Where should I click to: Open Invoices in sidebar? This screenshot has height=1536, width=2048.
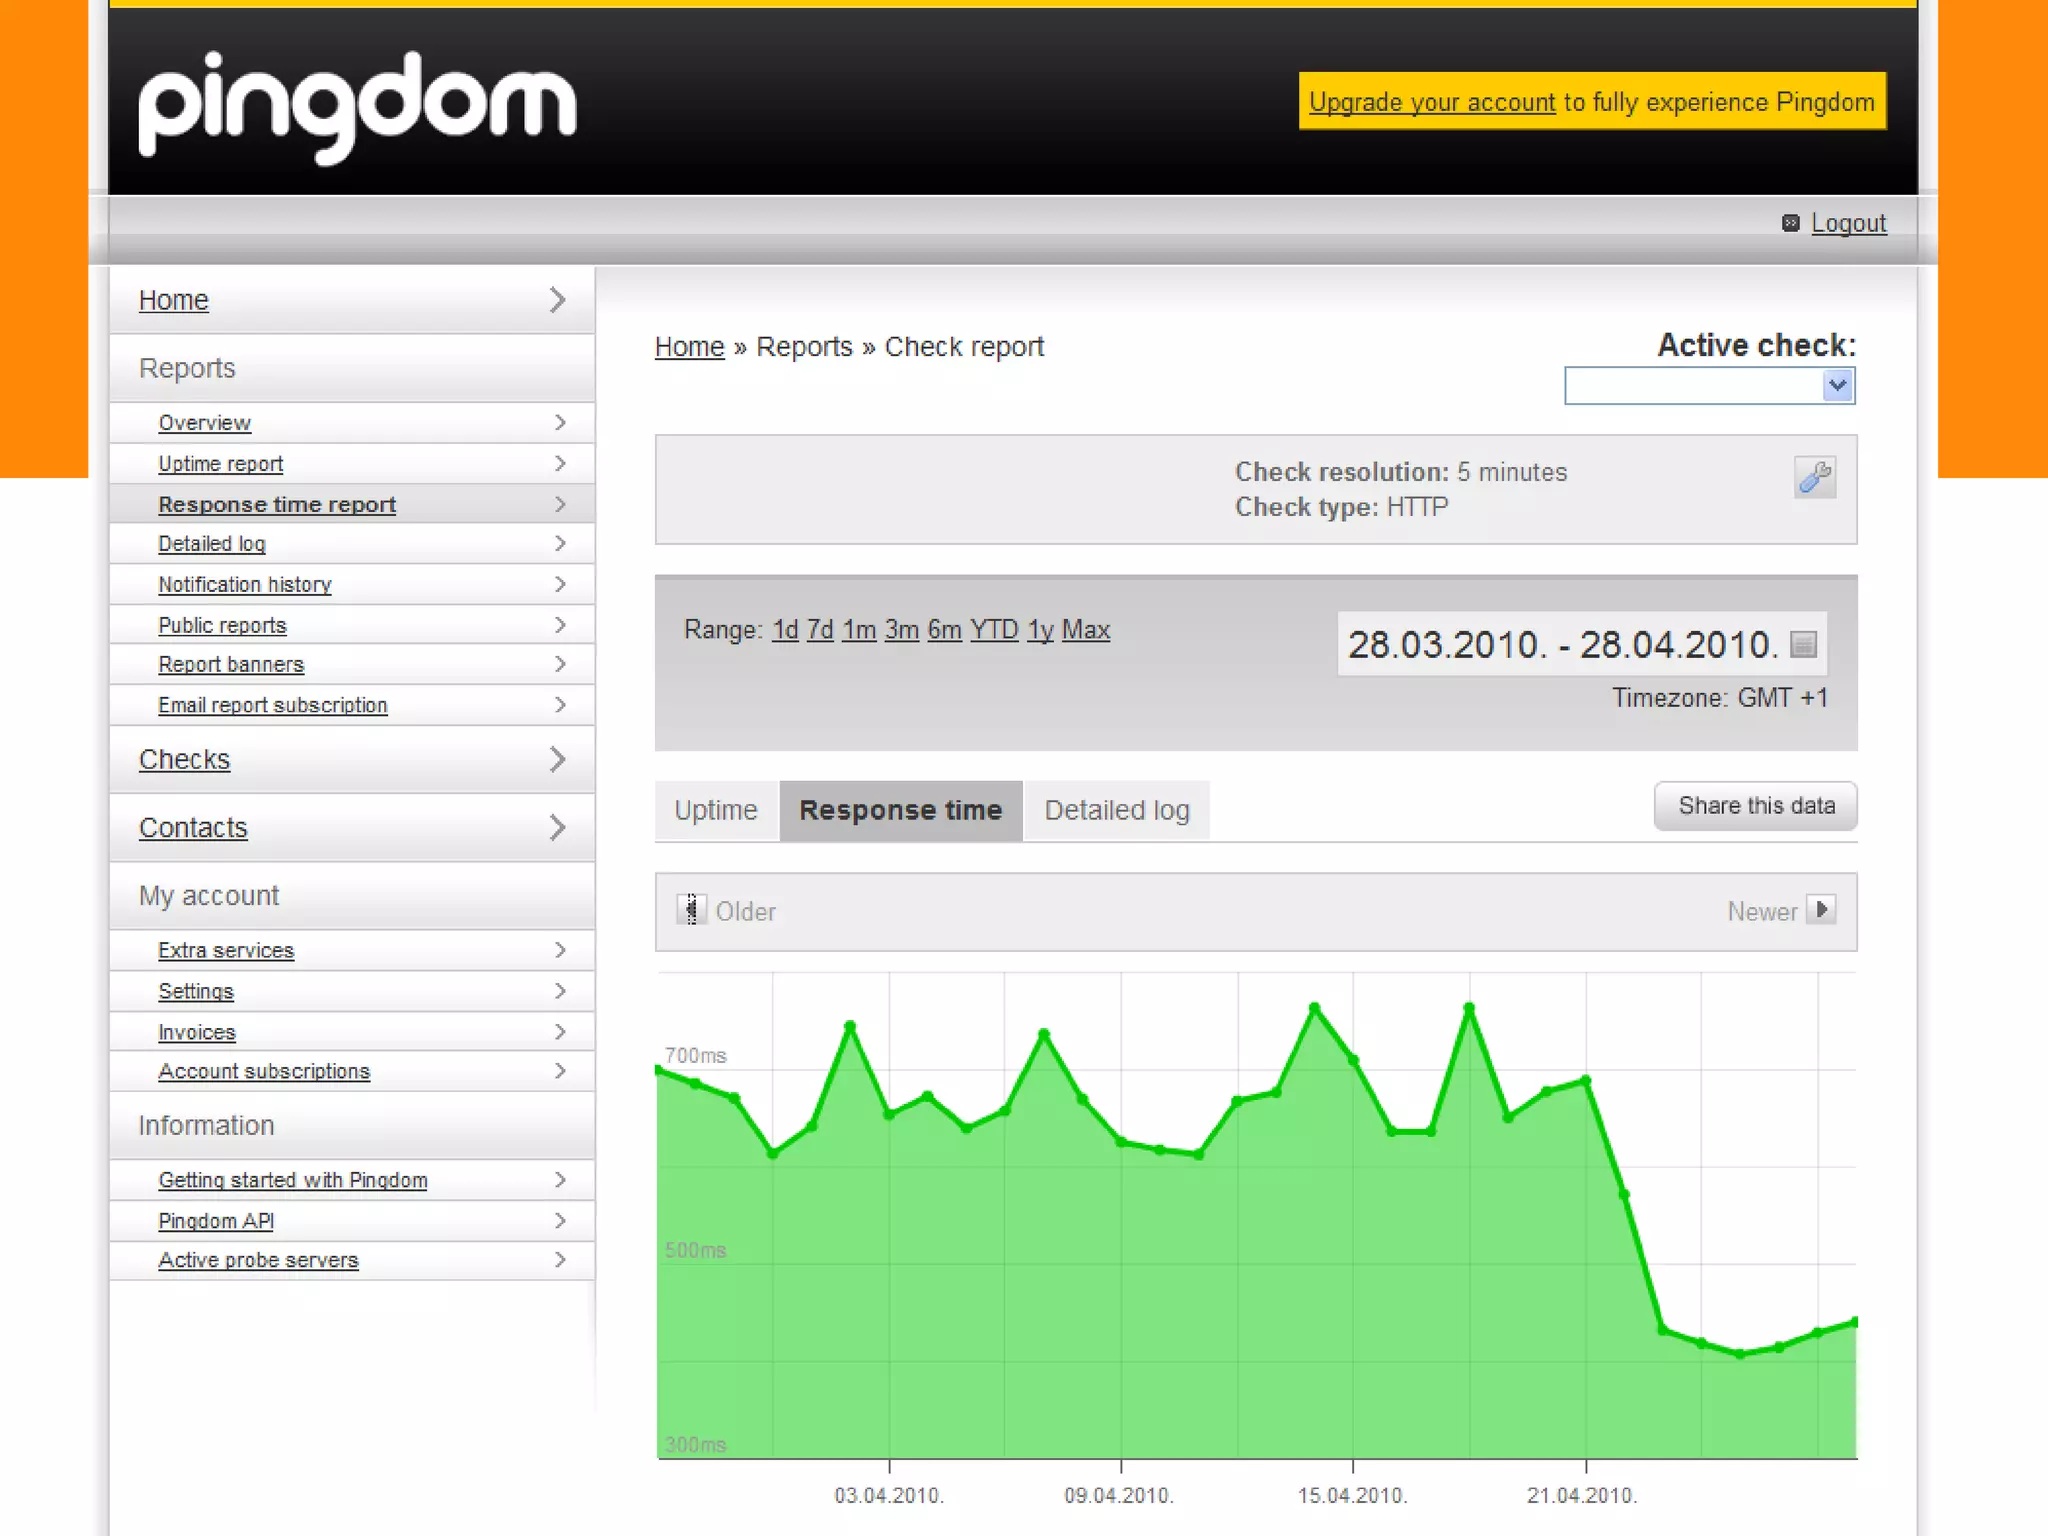(197, 1033)
